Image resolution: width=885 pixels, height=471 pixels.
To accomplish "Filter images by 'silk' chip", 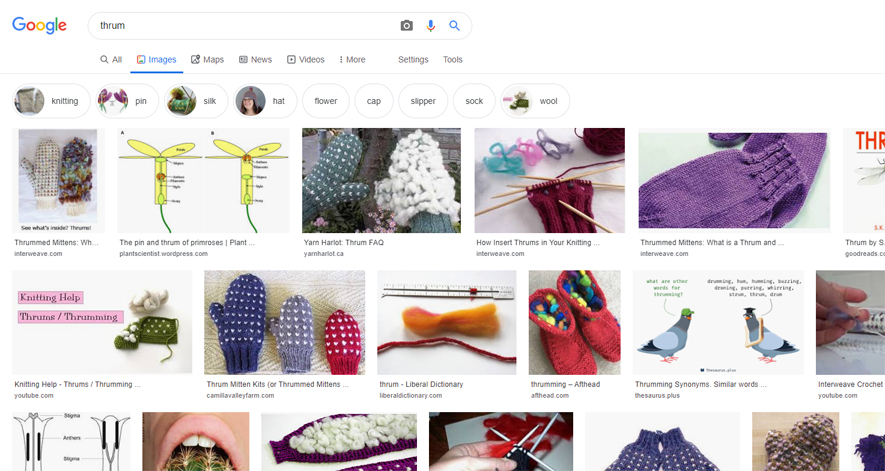I will coord(196,101).
